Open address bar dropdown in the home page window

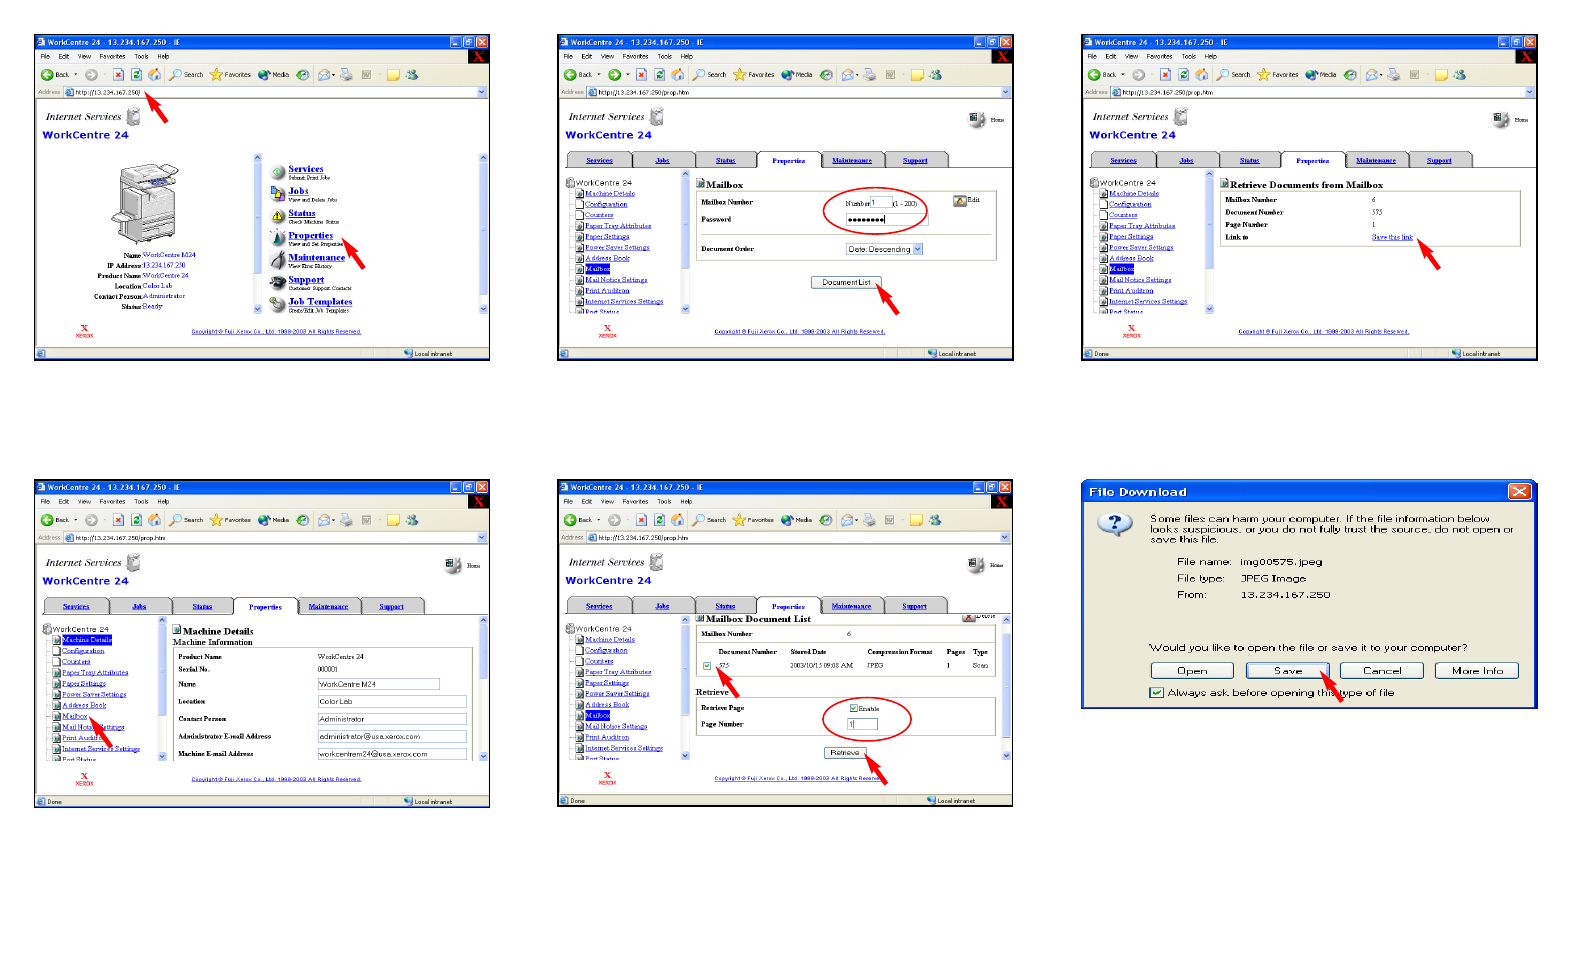point(482,92)
